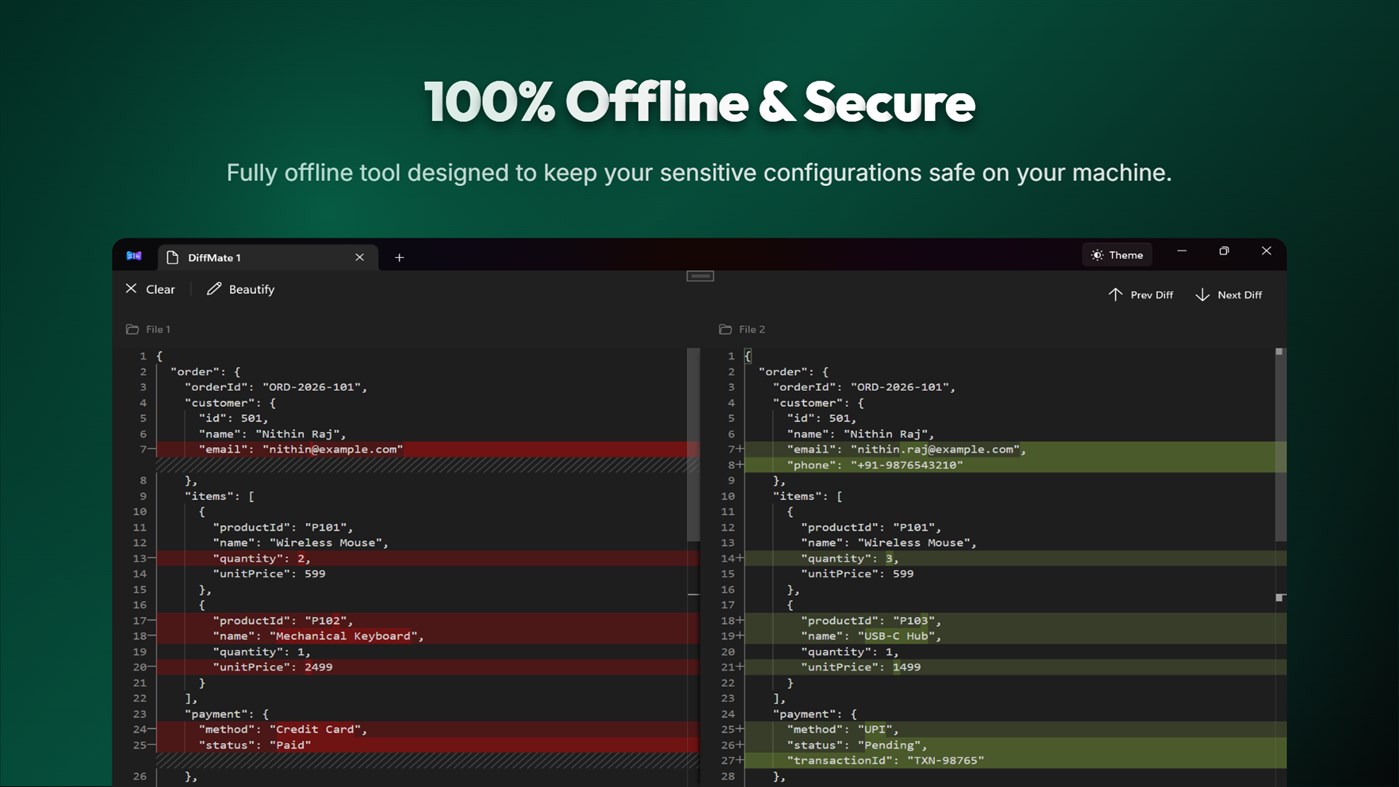Click the transactionId line in File 2

click(1015, 760)
